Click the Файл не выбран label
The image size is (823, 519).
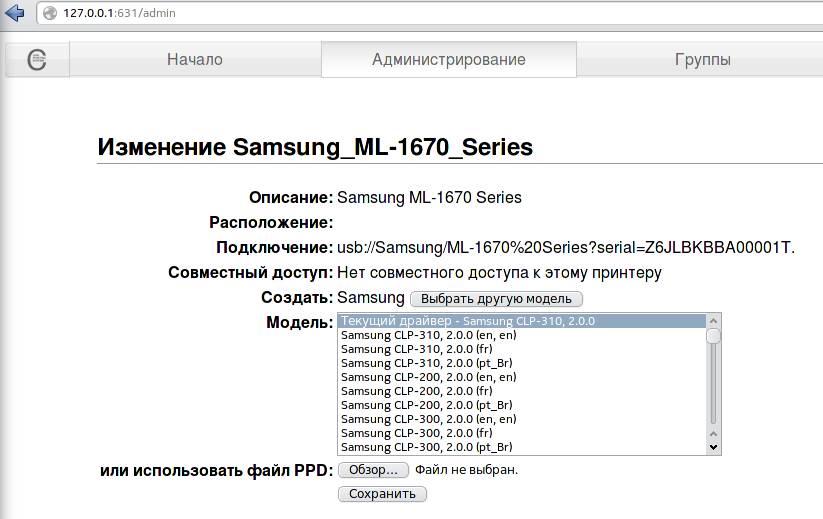click(x=466, y=470)
